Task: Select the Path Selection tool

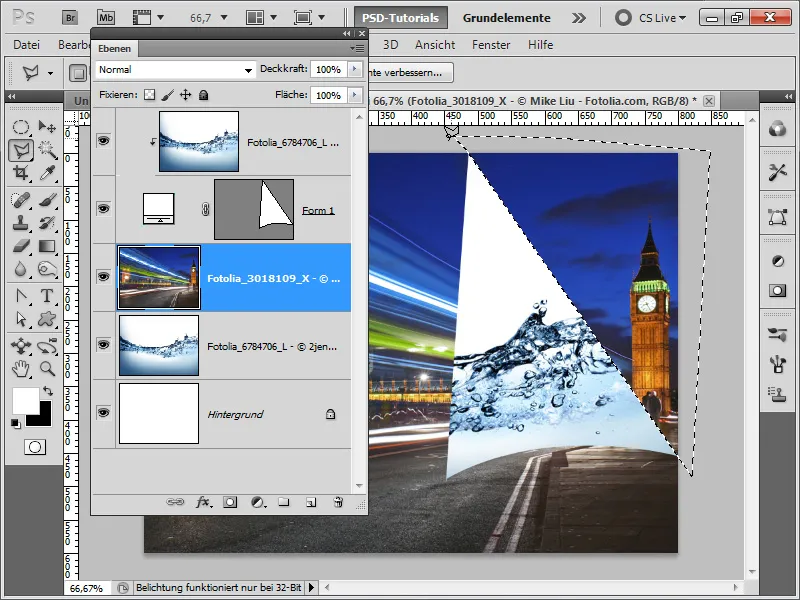Action: (20, 319)
